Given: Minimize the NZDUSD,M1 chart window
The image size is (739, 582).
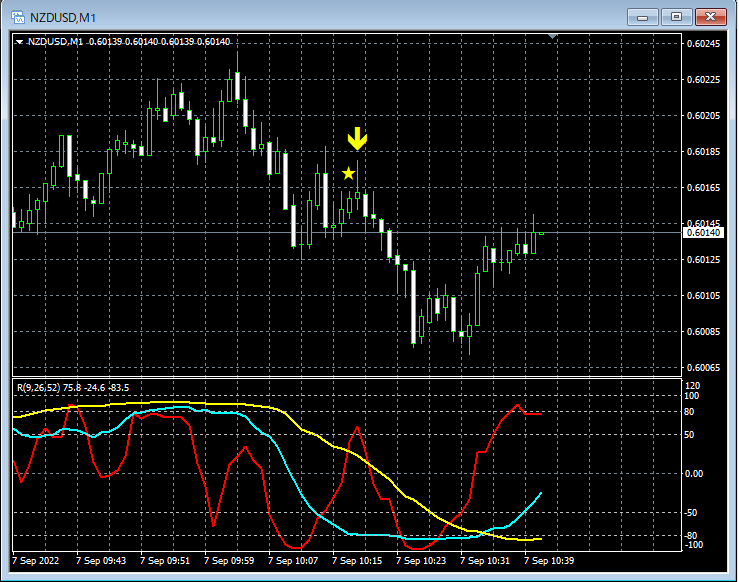Looking at the screenshot, I should pyautogui.click(x=642, y=17).
